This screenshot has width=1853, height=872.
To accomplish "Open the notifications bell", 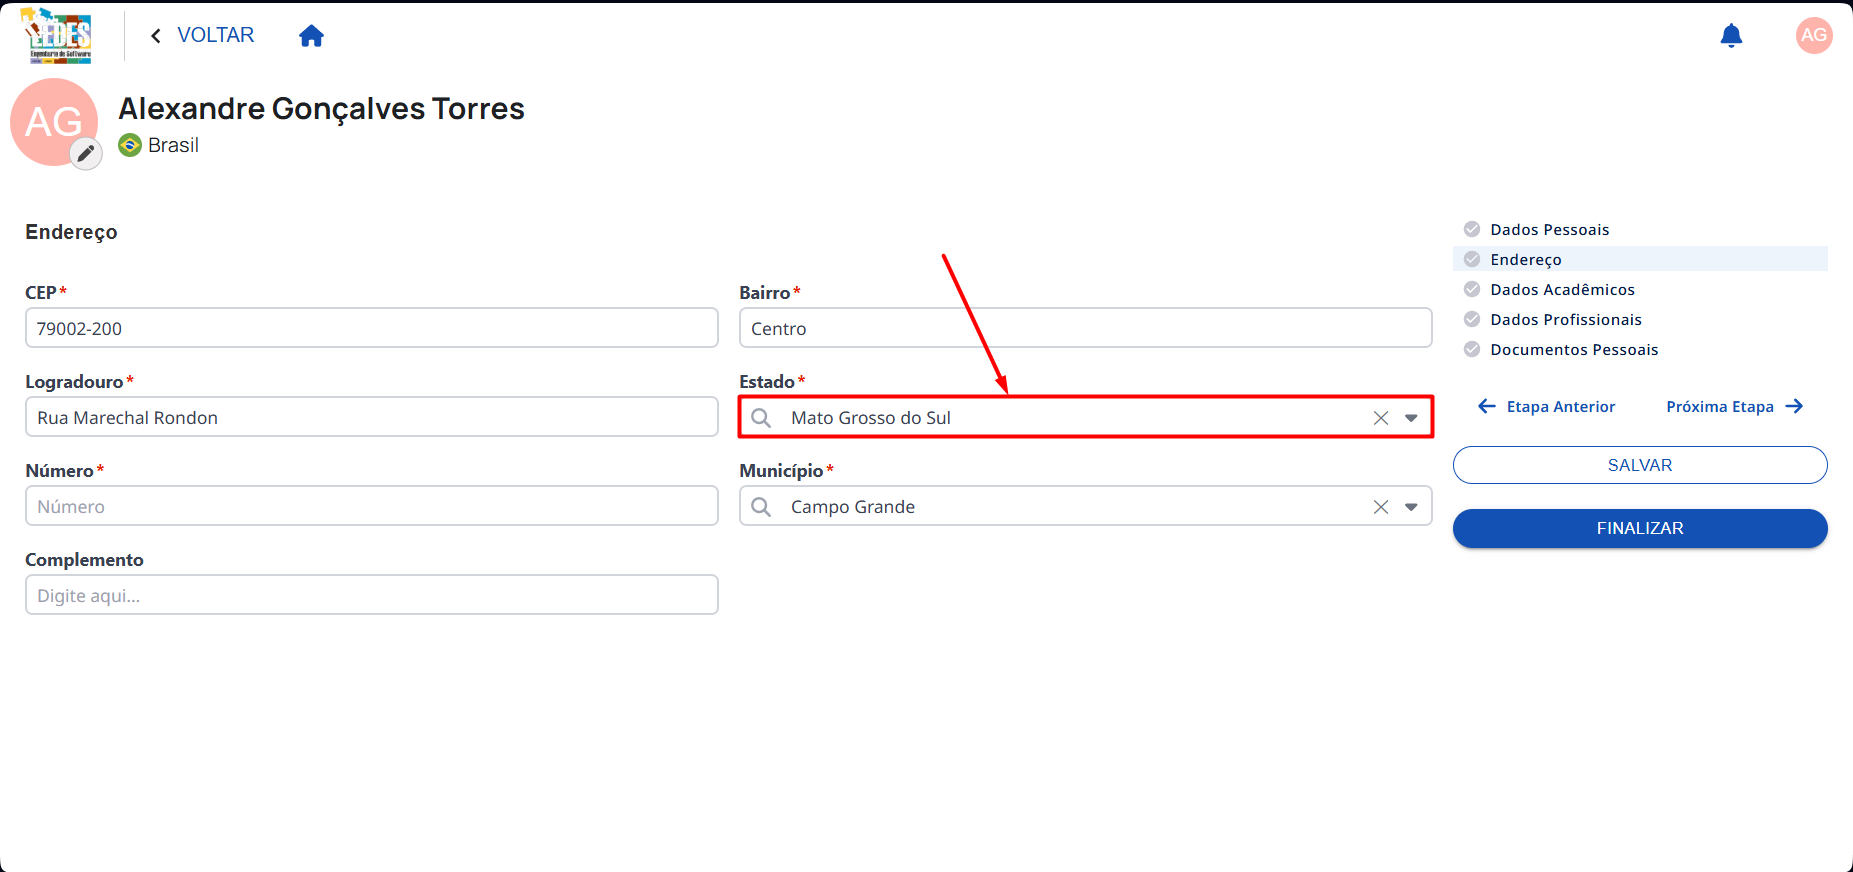I will [1731, 36].
